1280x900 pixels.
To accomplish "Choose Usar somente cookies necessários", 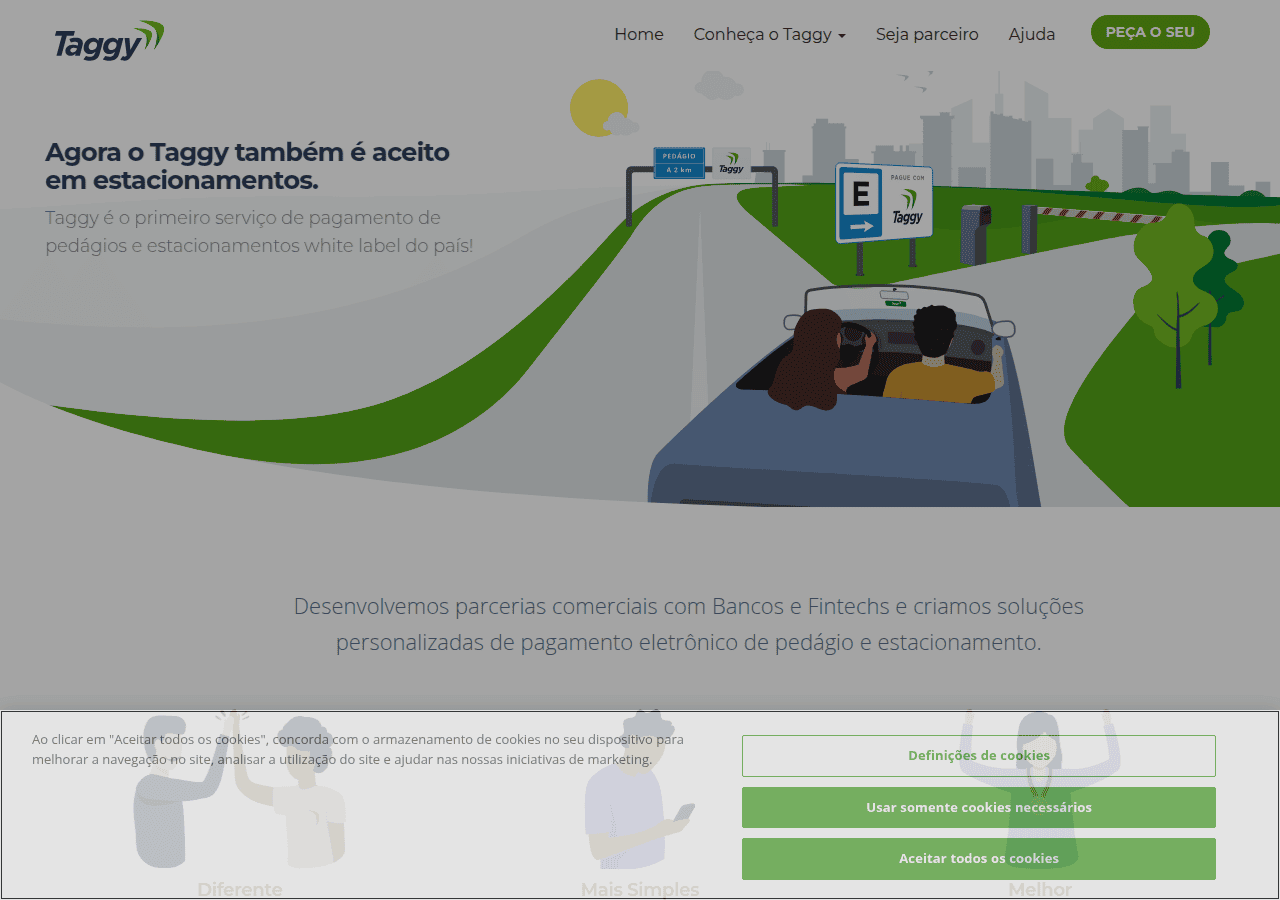I will (979, 807).
